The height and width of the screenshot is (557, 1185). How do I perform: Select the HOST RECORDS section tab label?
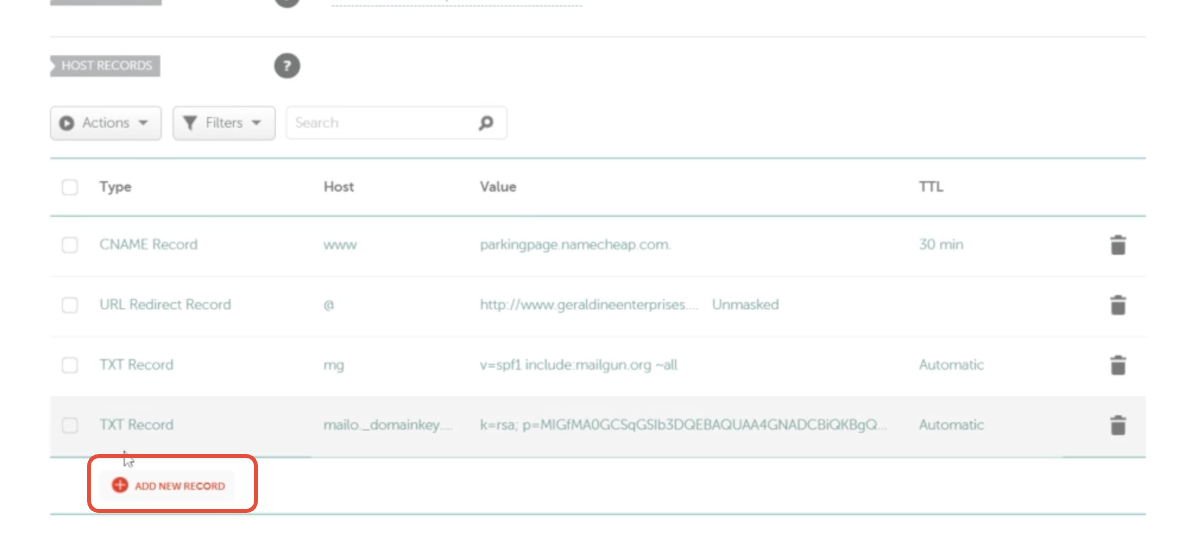point(106,66)
